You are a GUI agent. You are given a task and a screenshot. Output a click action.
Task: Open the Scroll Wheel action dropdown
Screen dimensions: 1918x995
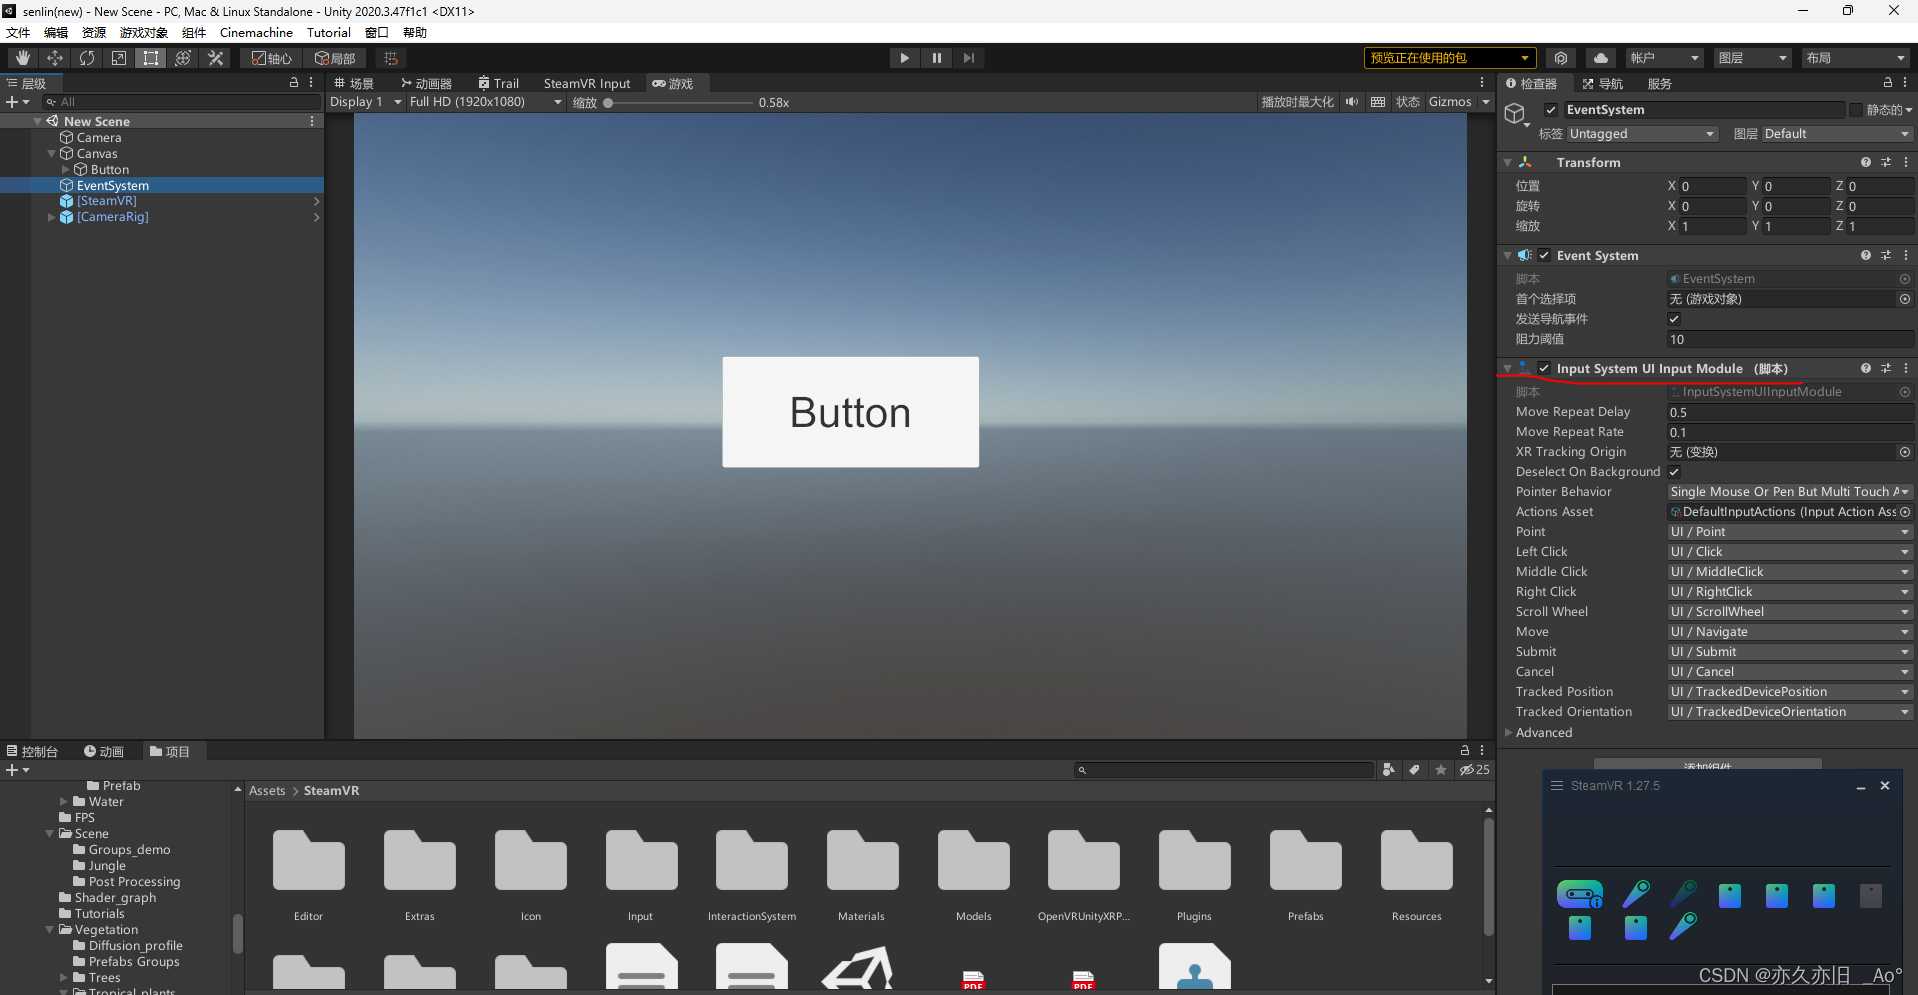click(x=1790, y=612)
